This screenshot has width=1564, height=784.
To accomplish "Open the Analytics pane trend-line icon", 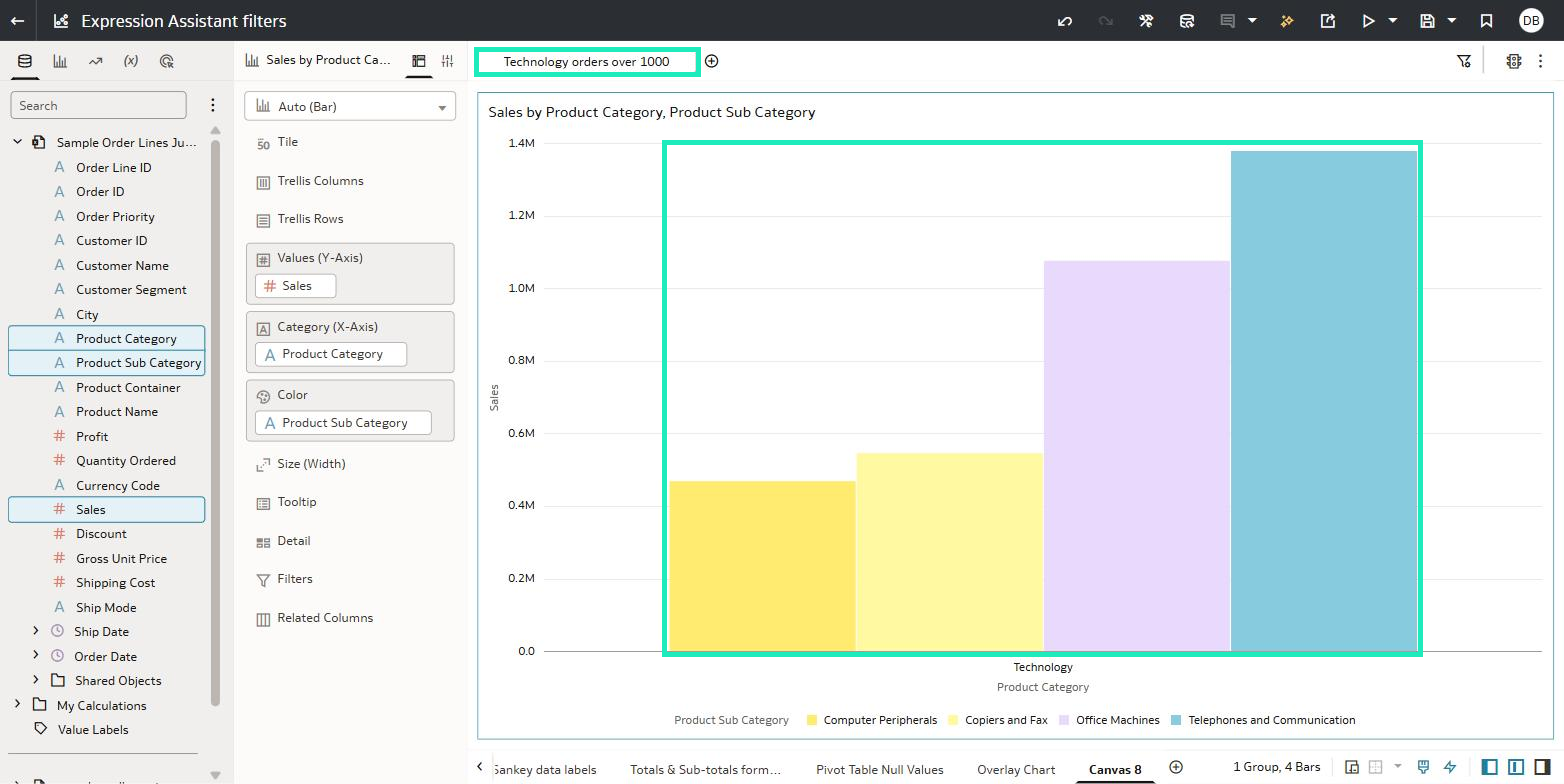I will [x=95, y=61].
